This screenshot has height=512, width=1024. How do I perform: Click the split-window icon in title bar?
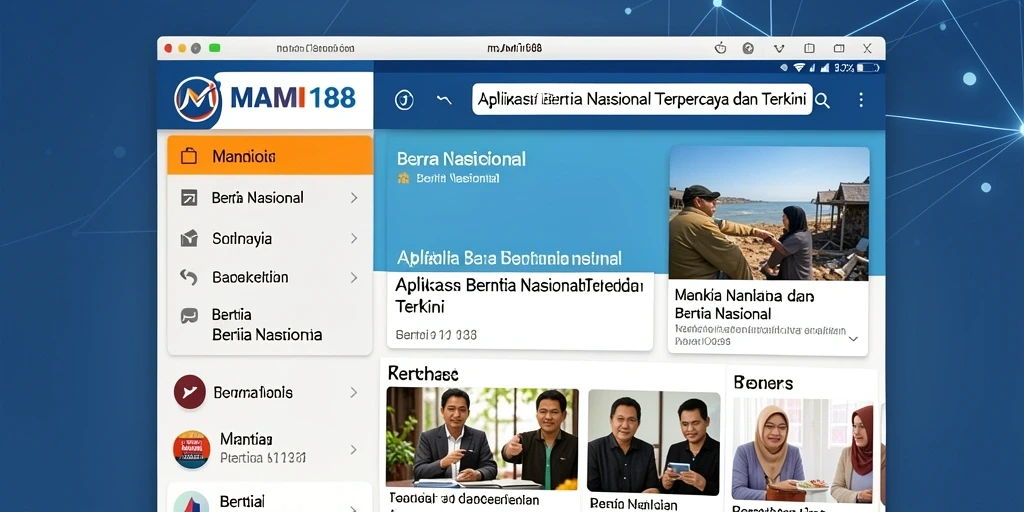click(809, 48)
